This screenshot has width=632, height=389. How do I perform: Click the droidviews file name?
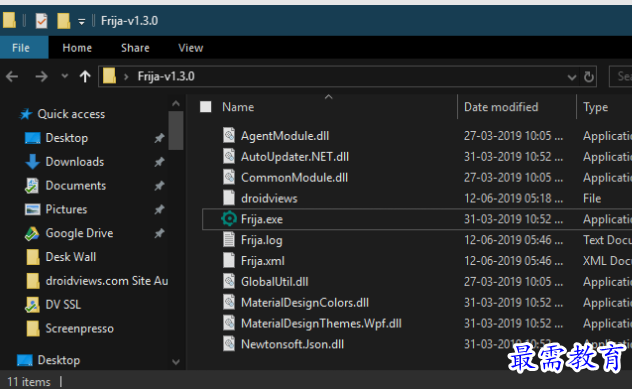pyautogui.click(x=269, y=198)
